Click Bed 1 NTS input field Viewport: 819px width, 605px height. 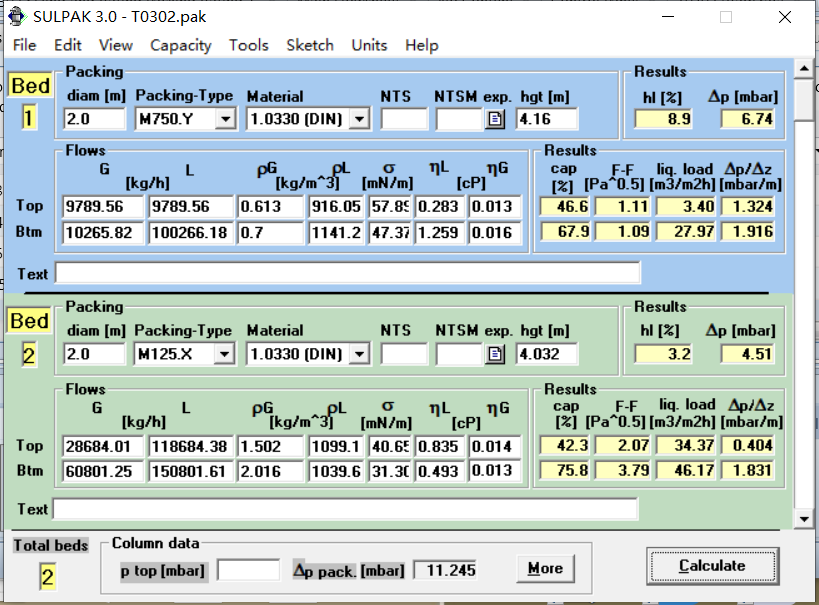point(404,119)
